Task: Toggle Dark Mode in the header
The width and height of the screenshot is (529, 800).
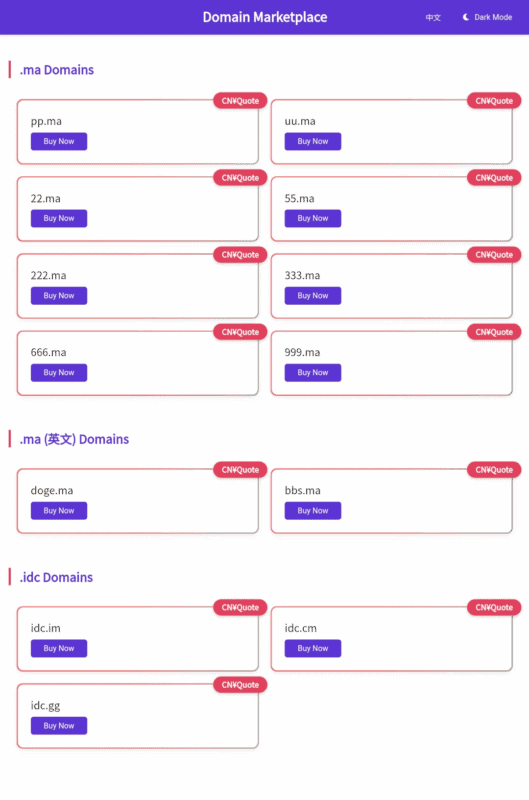Action: (x=487, y=17)
